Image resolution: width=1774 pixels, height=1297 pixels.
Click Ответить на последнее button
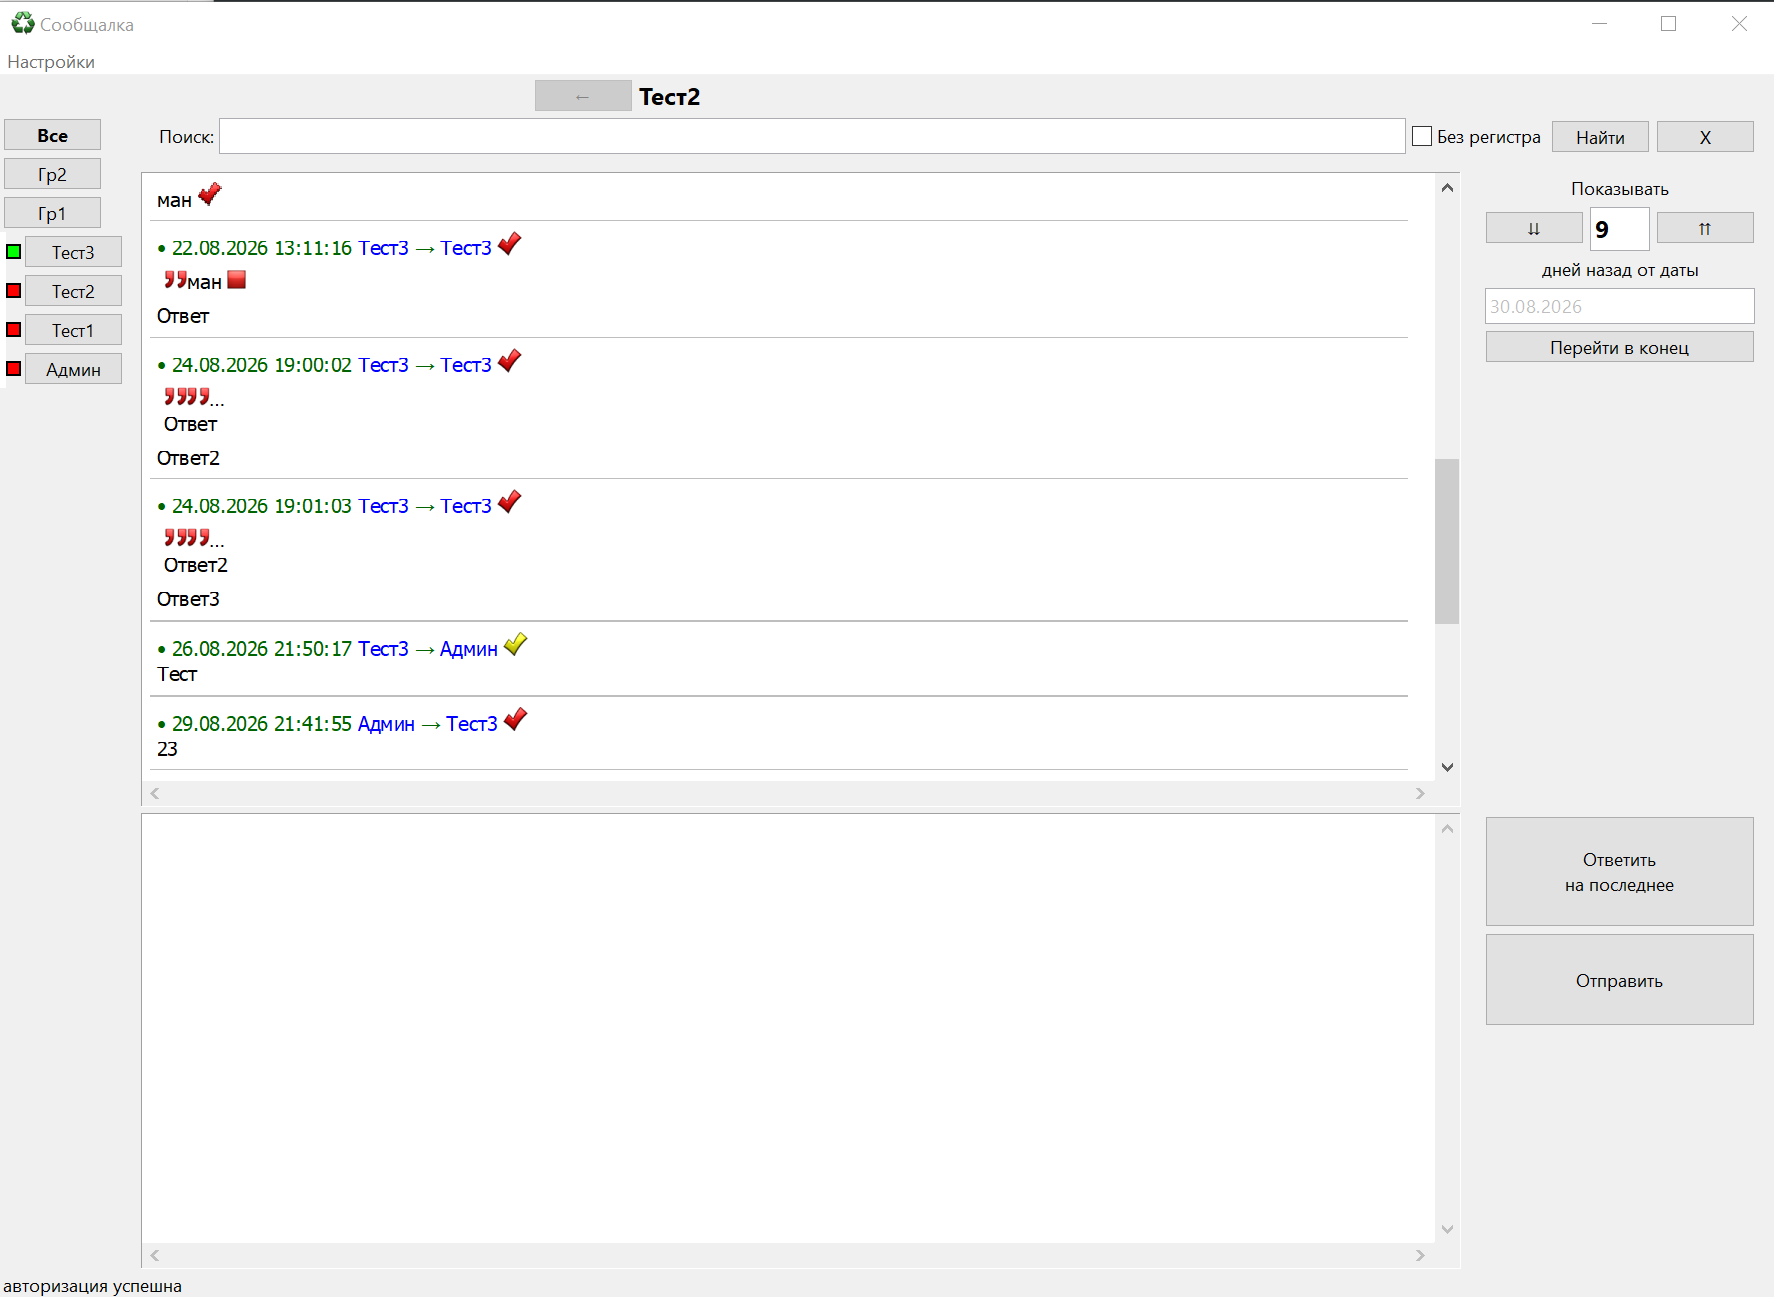click(x=1619, y=872)
